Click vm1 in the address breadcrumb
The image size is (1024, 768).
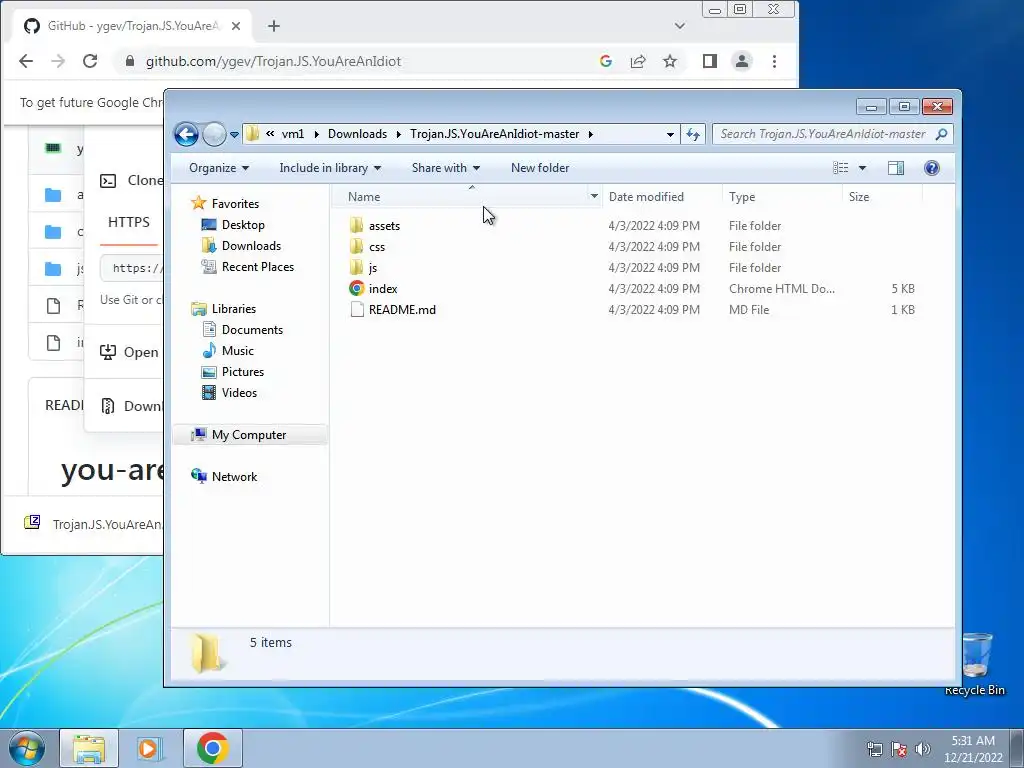tap(293, 134)
